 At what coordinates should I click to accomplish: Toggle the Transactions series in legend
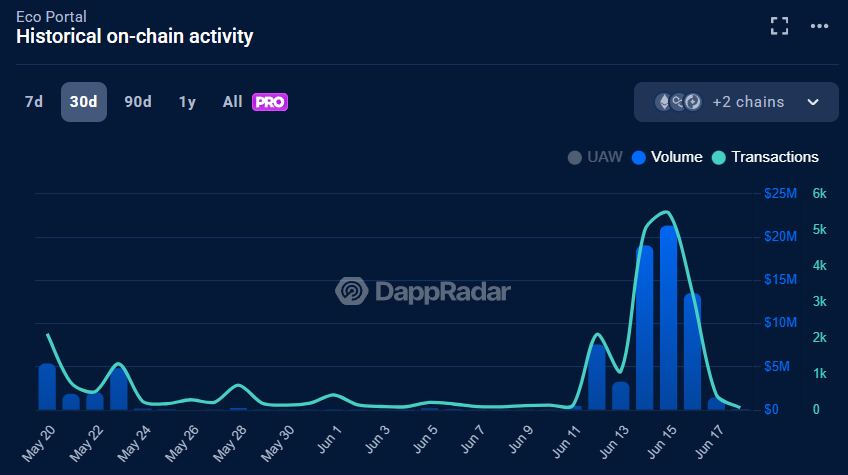coord(765,157)
